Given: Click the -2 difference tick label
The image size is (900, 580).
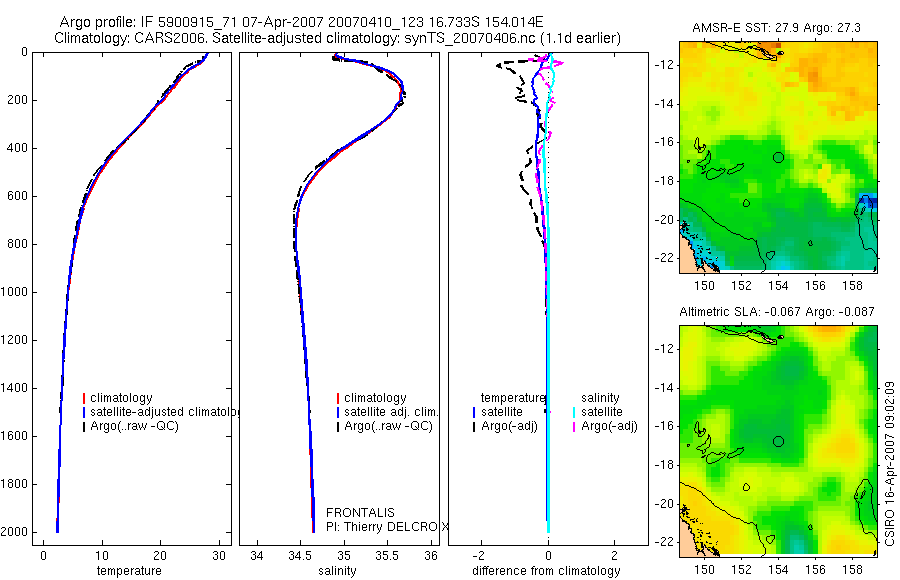Looking at the screenshot, I should [x=481, y=556].
